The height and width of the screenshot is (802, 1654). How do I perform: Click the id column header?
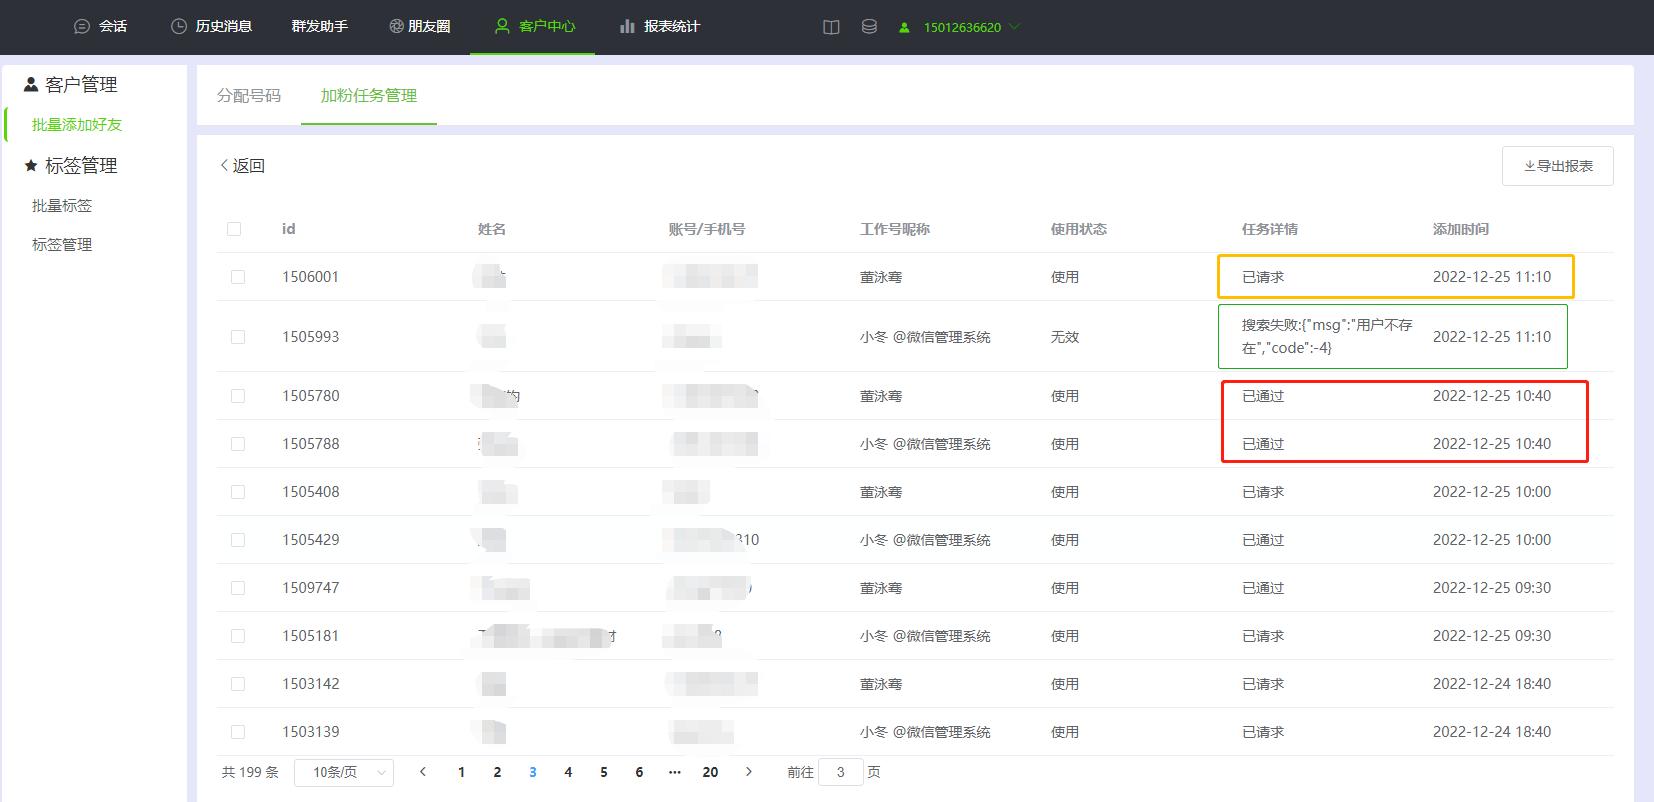[x=289, y=229]
